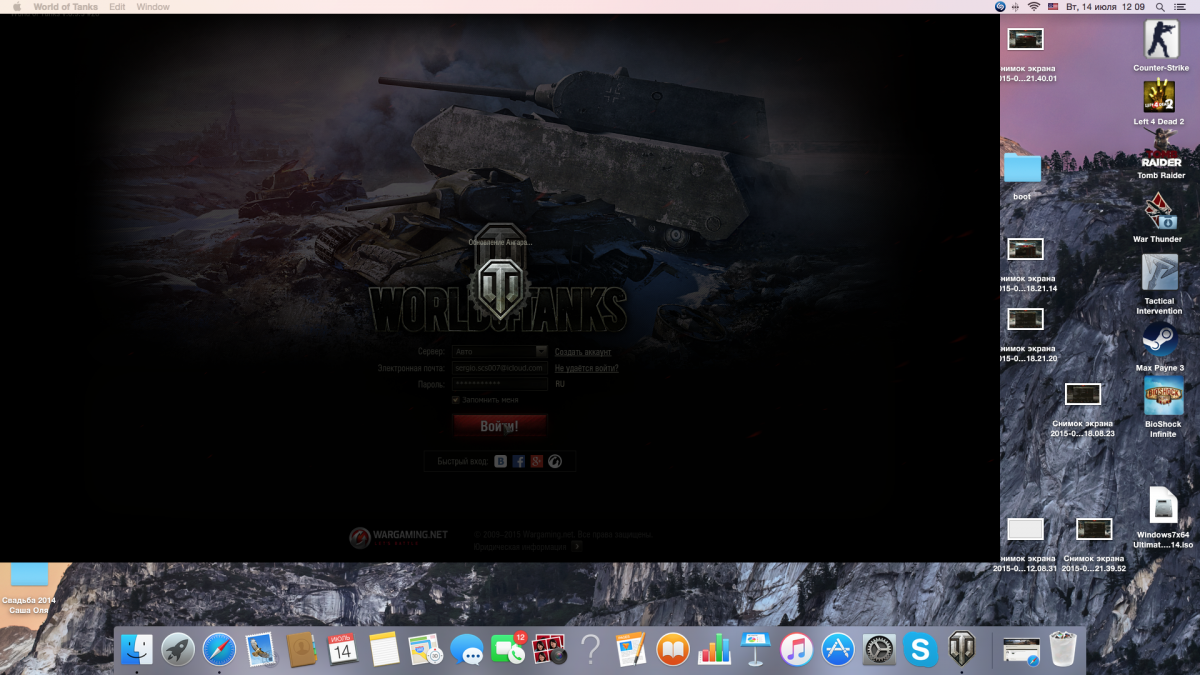Click the World of Tanks Dock icon
The image size is (1200, 675).
click(962, 649)
